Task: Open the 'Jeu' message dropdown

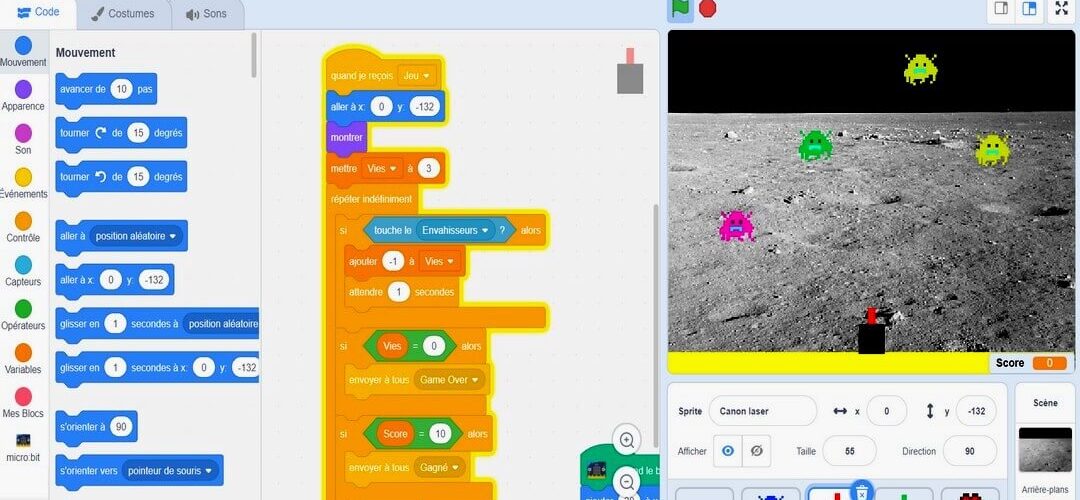Action: tap(417, 76)
